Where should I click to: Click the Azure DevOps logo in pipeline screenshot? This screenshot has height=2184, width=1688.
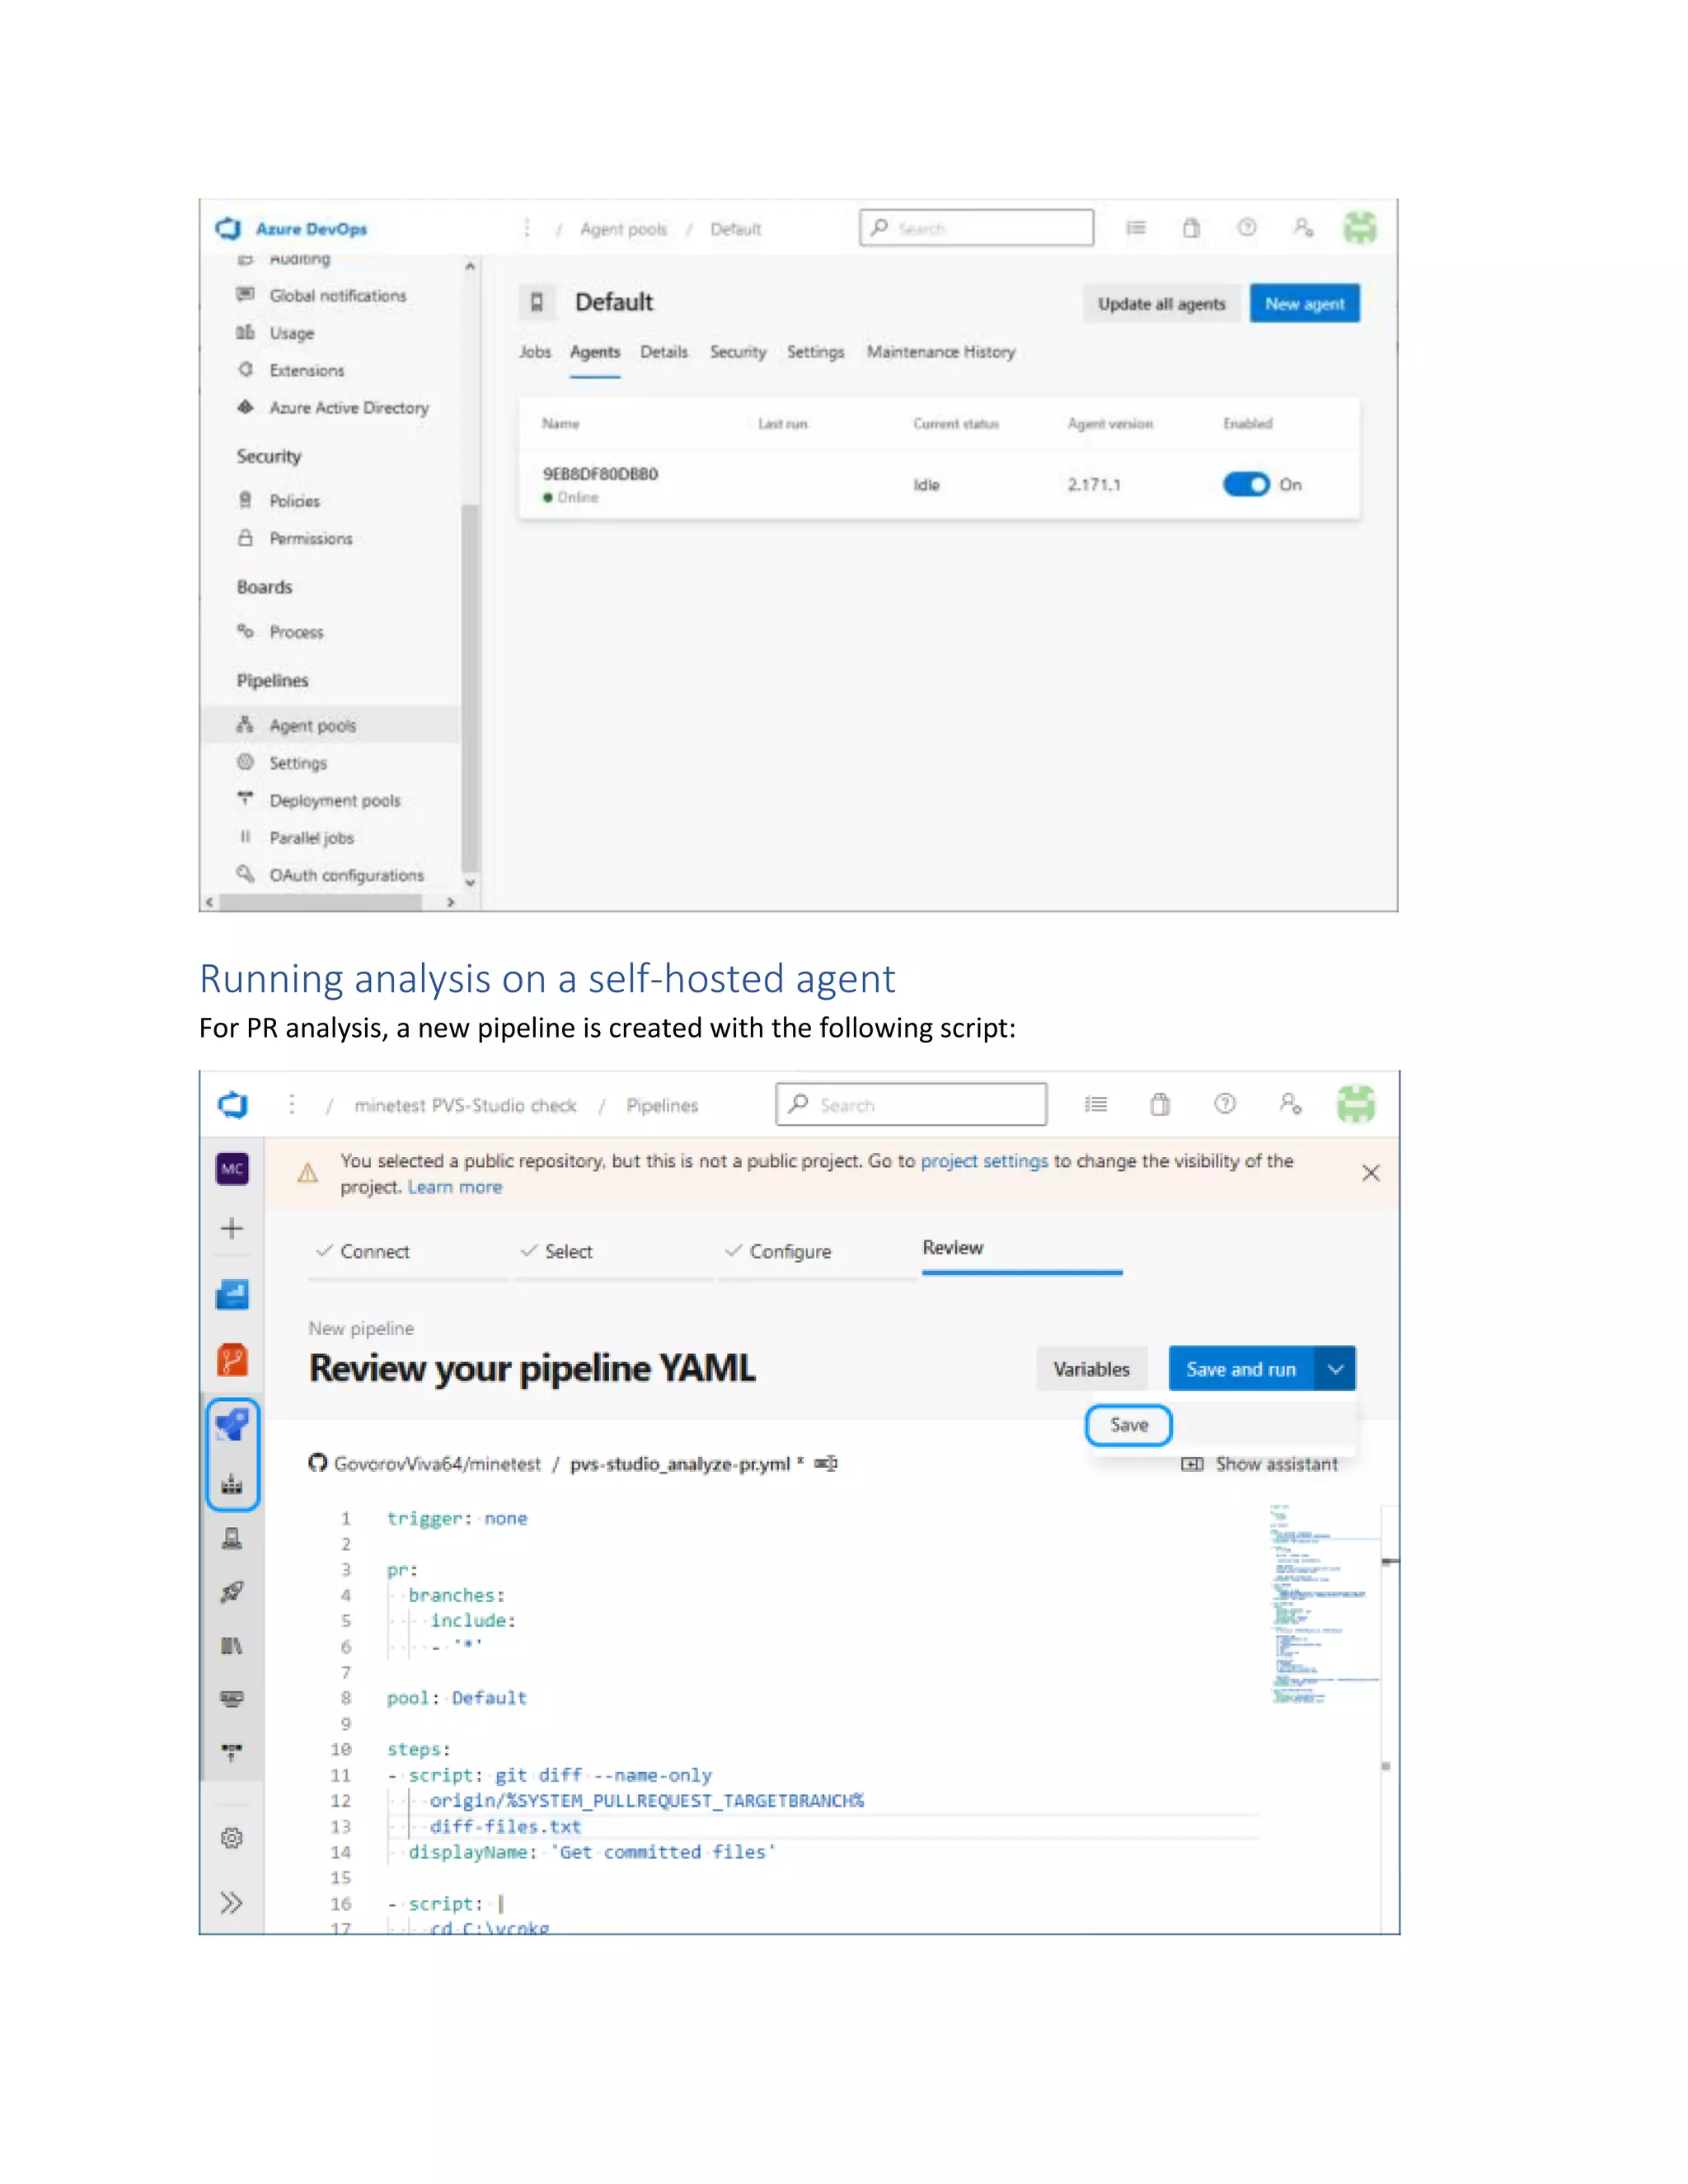point(233,1105)
